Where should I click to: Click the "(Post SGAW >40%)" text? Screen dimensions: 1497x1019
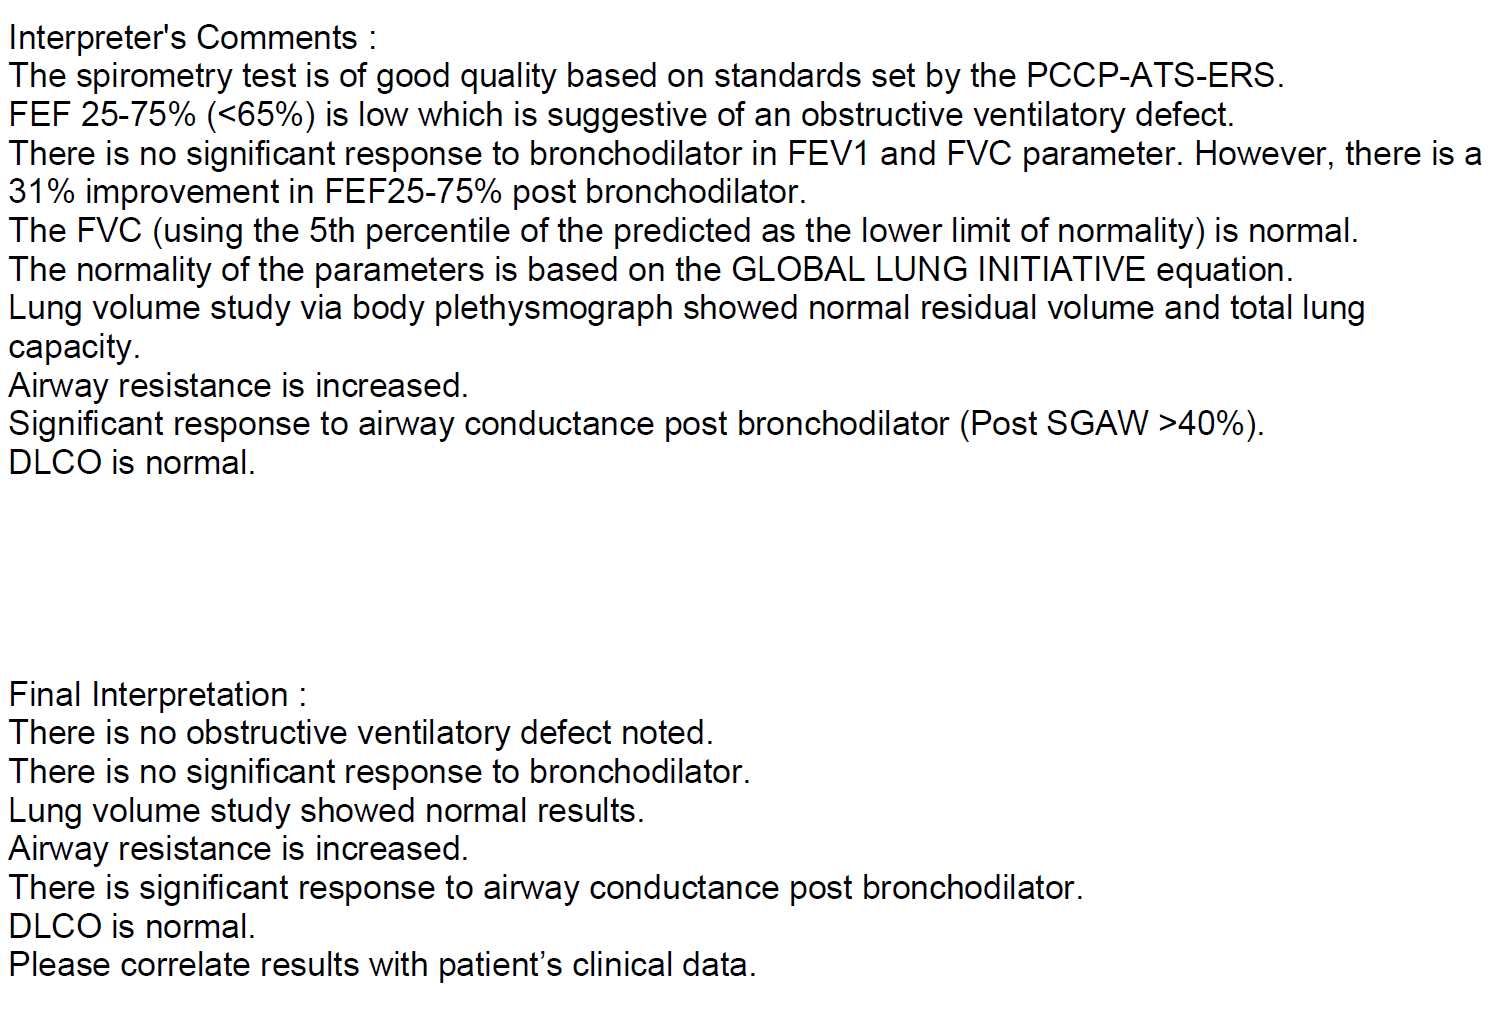1111,424
